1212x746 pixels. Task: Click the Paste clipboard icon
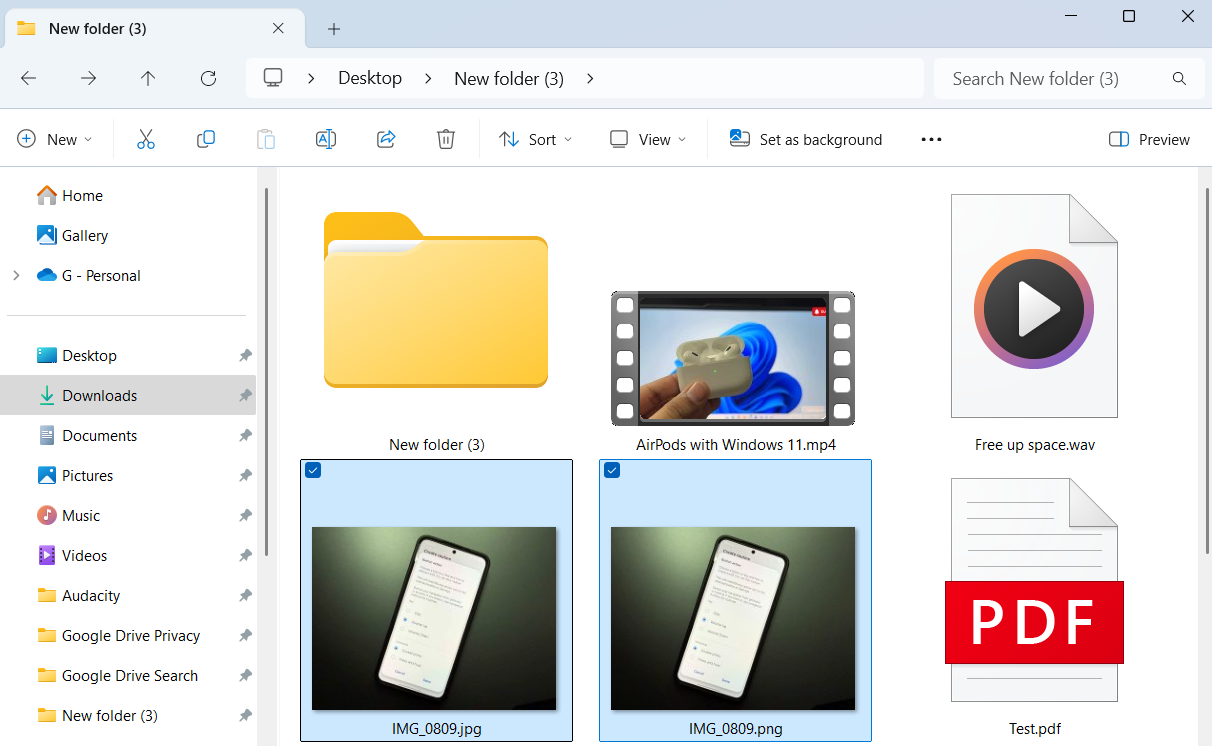[266, 139]
